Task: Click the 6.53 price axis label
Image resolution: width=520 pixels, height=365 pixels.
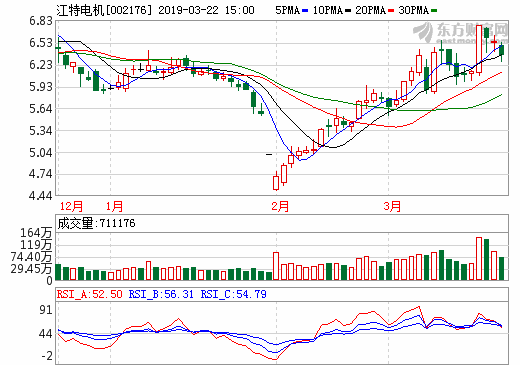Action: click(x=41, y=43)
